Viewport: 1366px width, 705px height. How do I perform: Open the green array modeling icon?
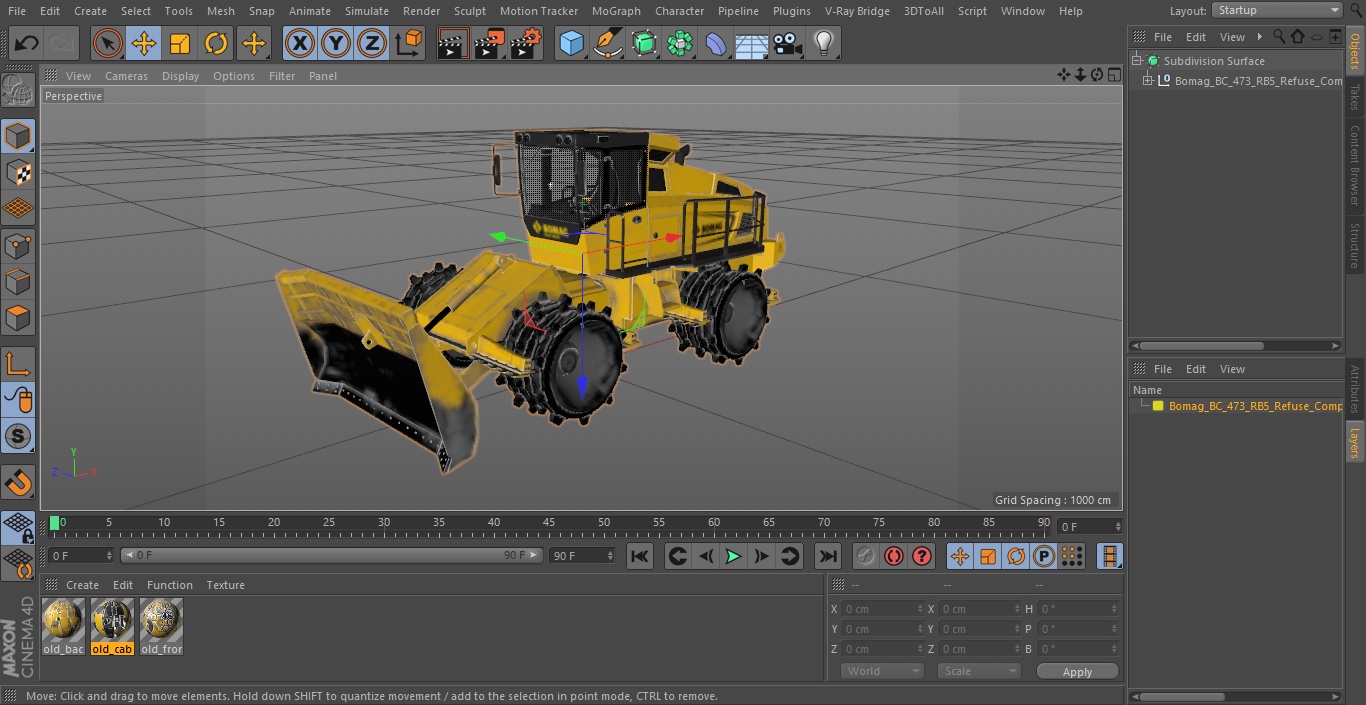(680, 43)
